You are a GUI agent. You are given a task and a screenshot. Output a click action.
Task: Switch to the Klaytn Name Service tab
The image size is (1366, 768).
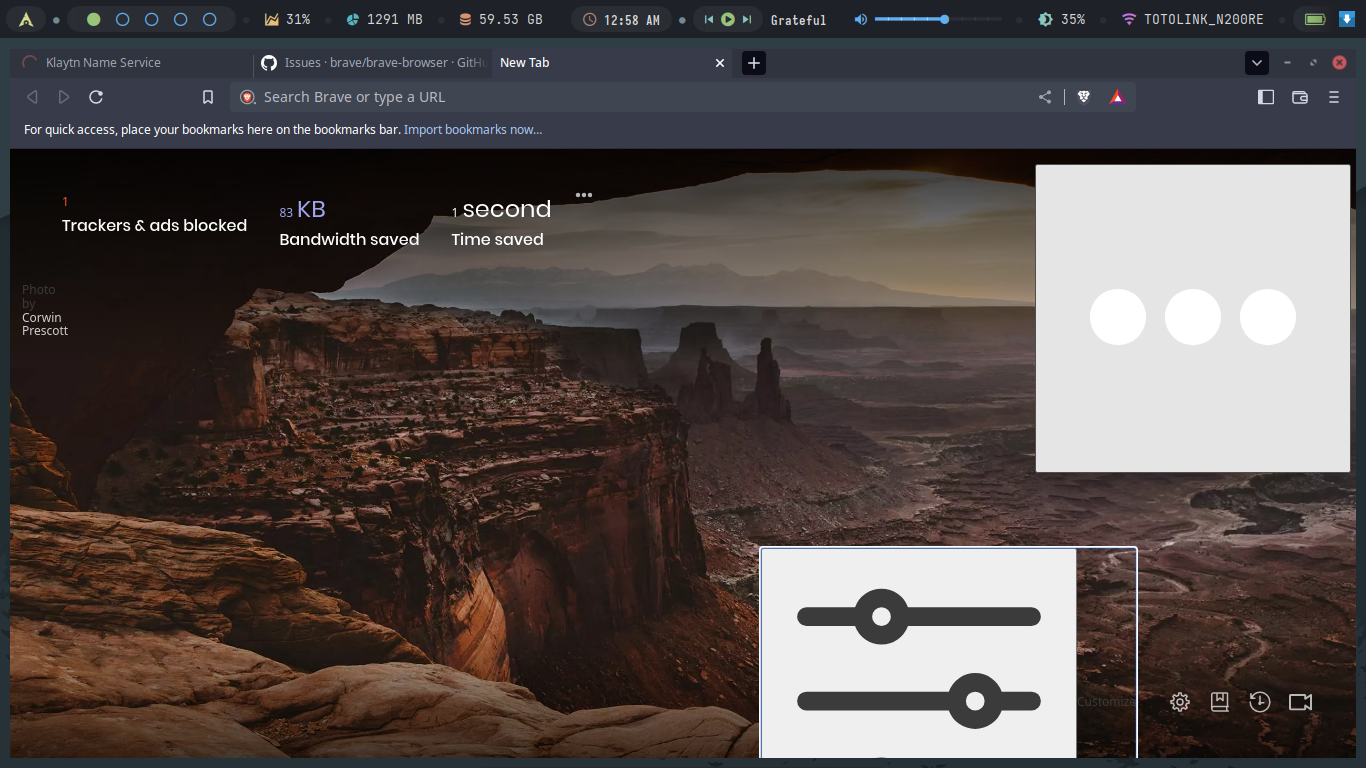[132, 63]
